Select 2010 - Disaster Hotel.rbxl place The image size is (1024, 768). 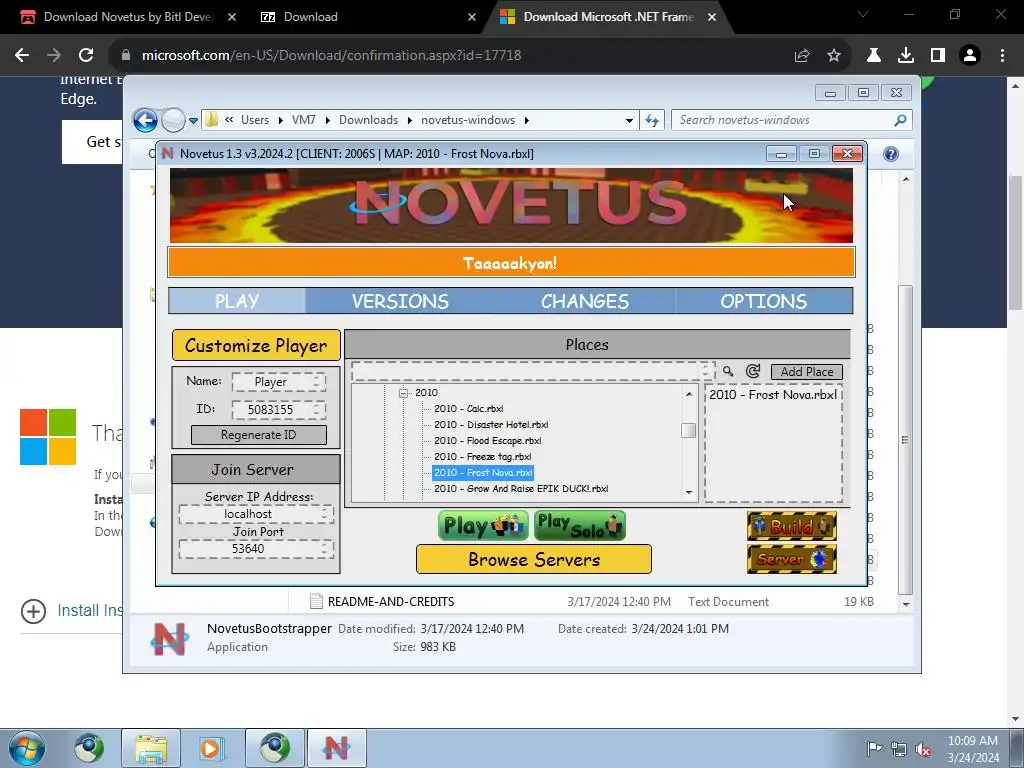click(x=491, y=424)
